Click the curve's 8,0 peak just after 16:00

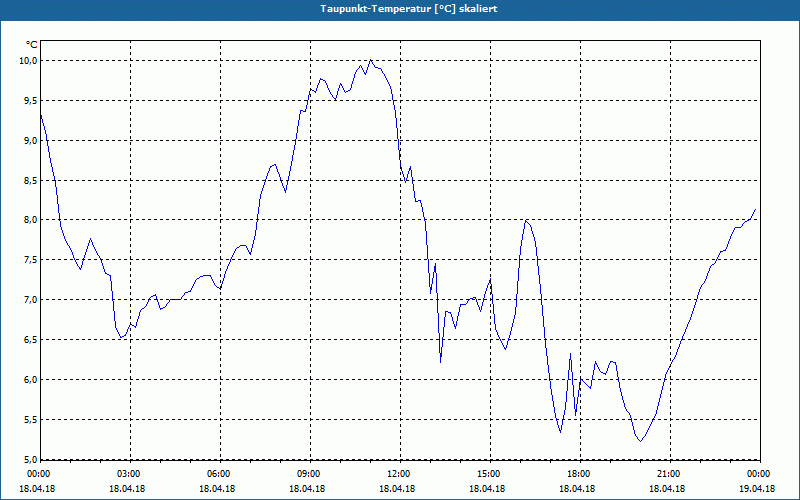pyautogui.click(x=526, y=220)
